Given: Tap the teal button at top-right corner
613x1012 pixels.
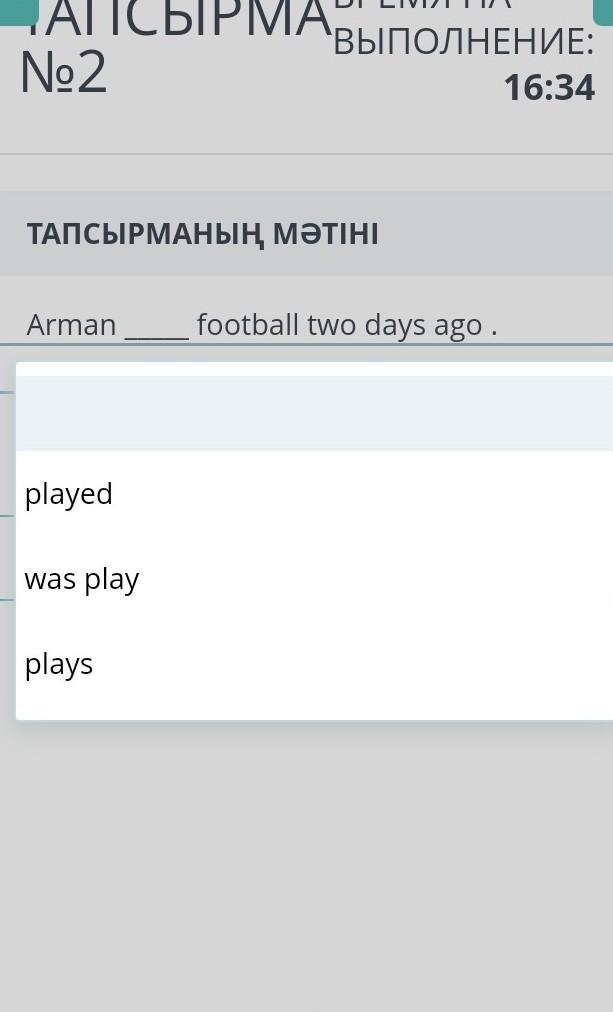Looking at the screenshot, I should (x=603, y=8).
